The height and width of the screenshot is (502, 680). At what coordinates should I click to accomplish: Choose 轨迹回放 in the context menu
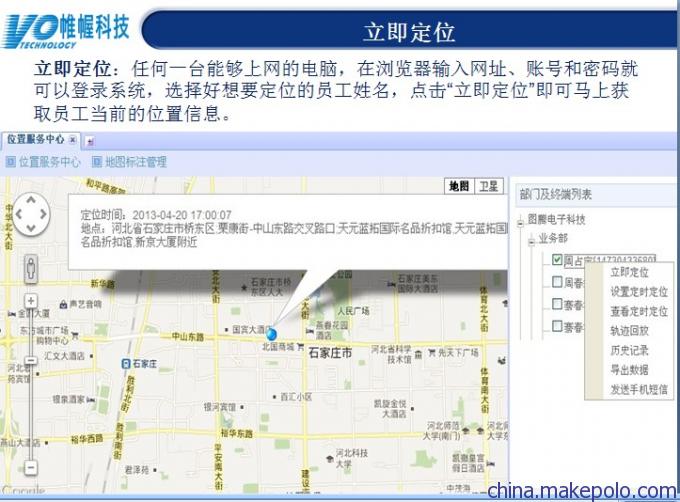click(629, 331)
